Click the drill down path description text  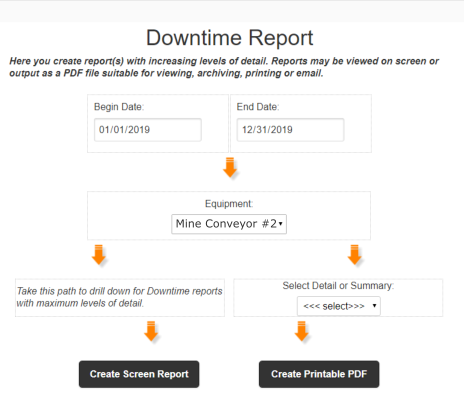[120, 297]
